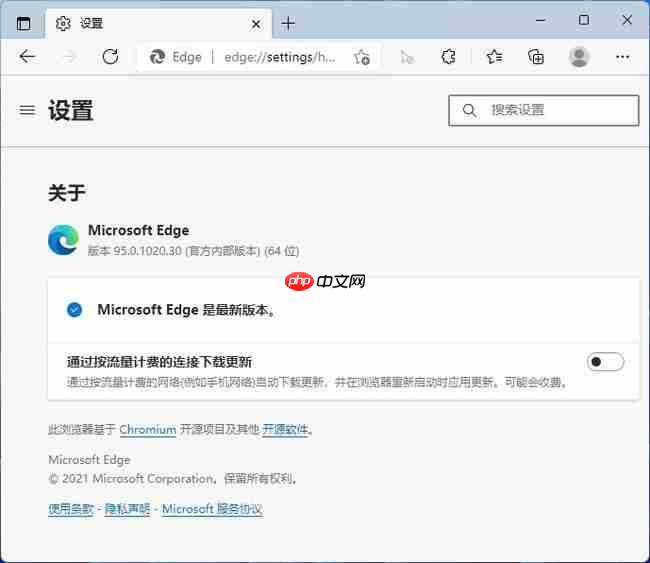Open the Chromium link
This screenshot has height=563, width=650.
pos(148,430)
